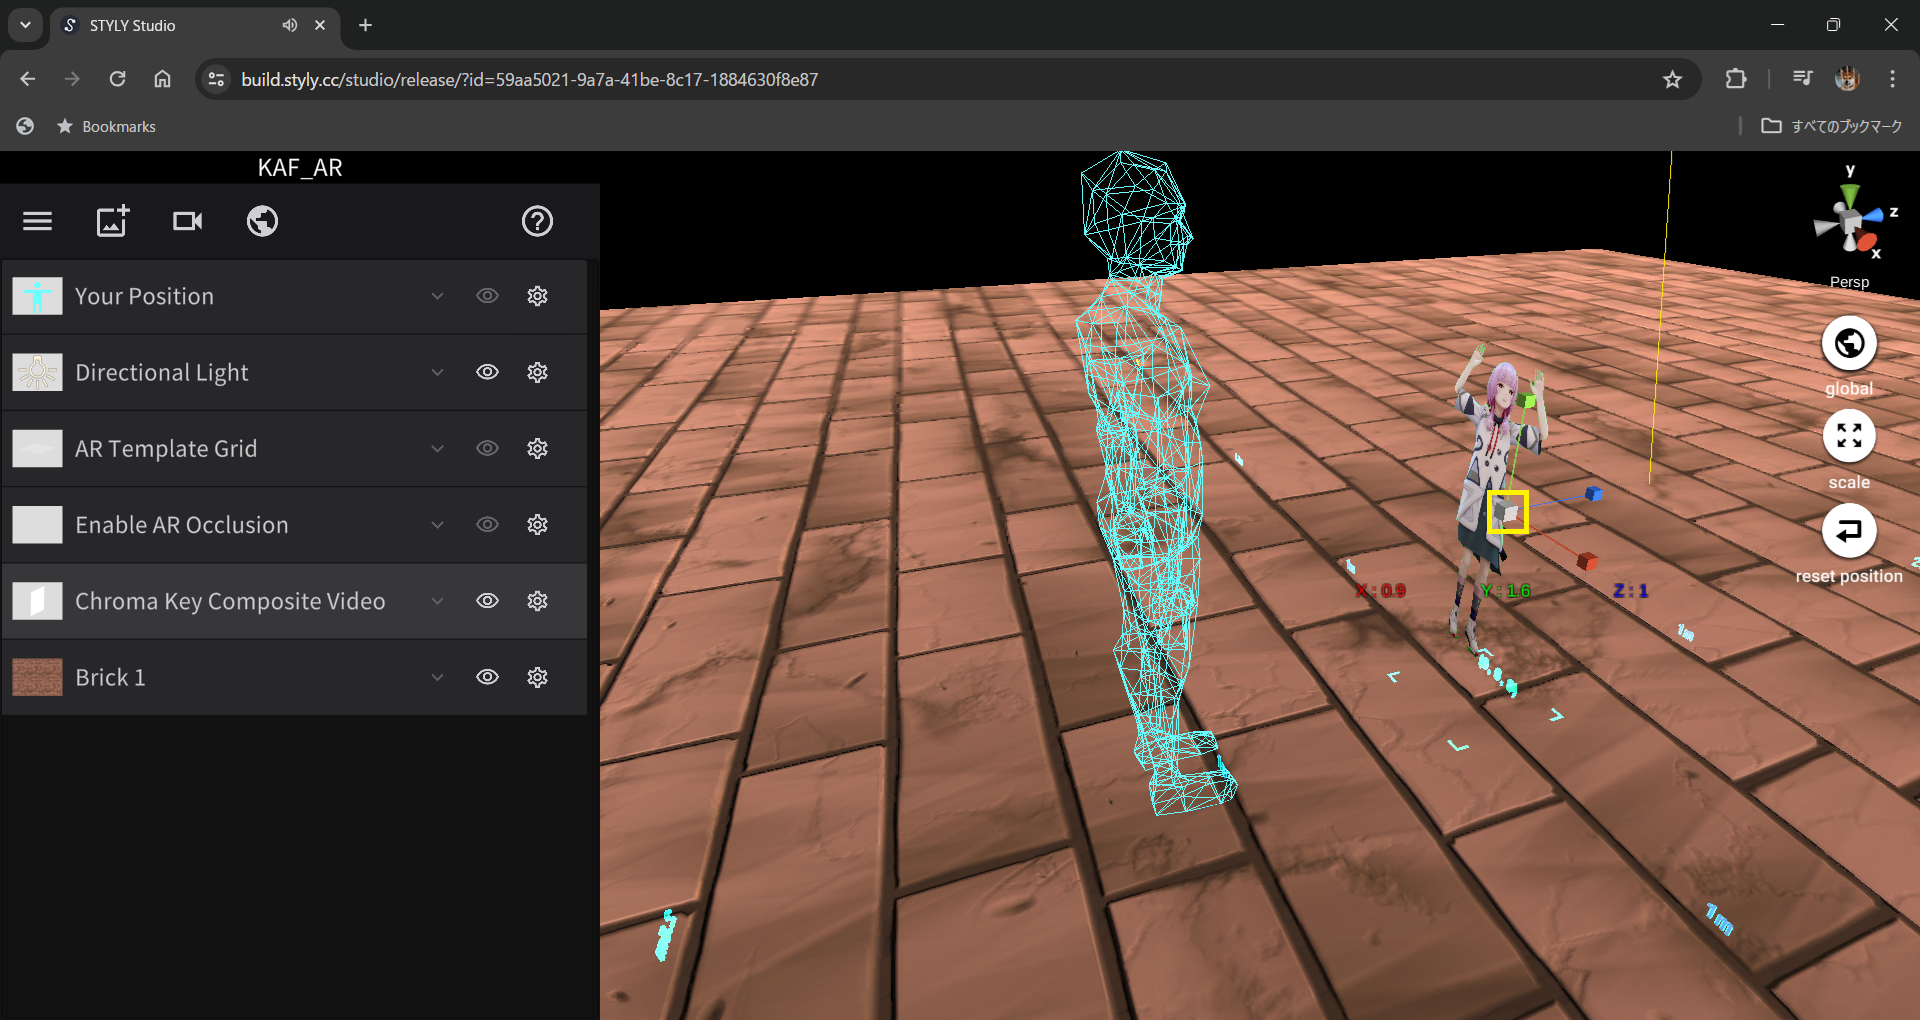Screen dimensions: 1920x1020
Task: Toggle visibility of Chroma Key Composite Video
Action: [x=487, y=601]
